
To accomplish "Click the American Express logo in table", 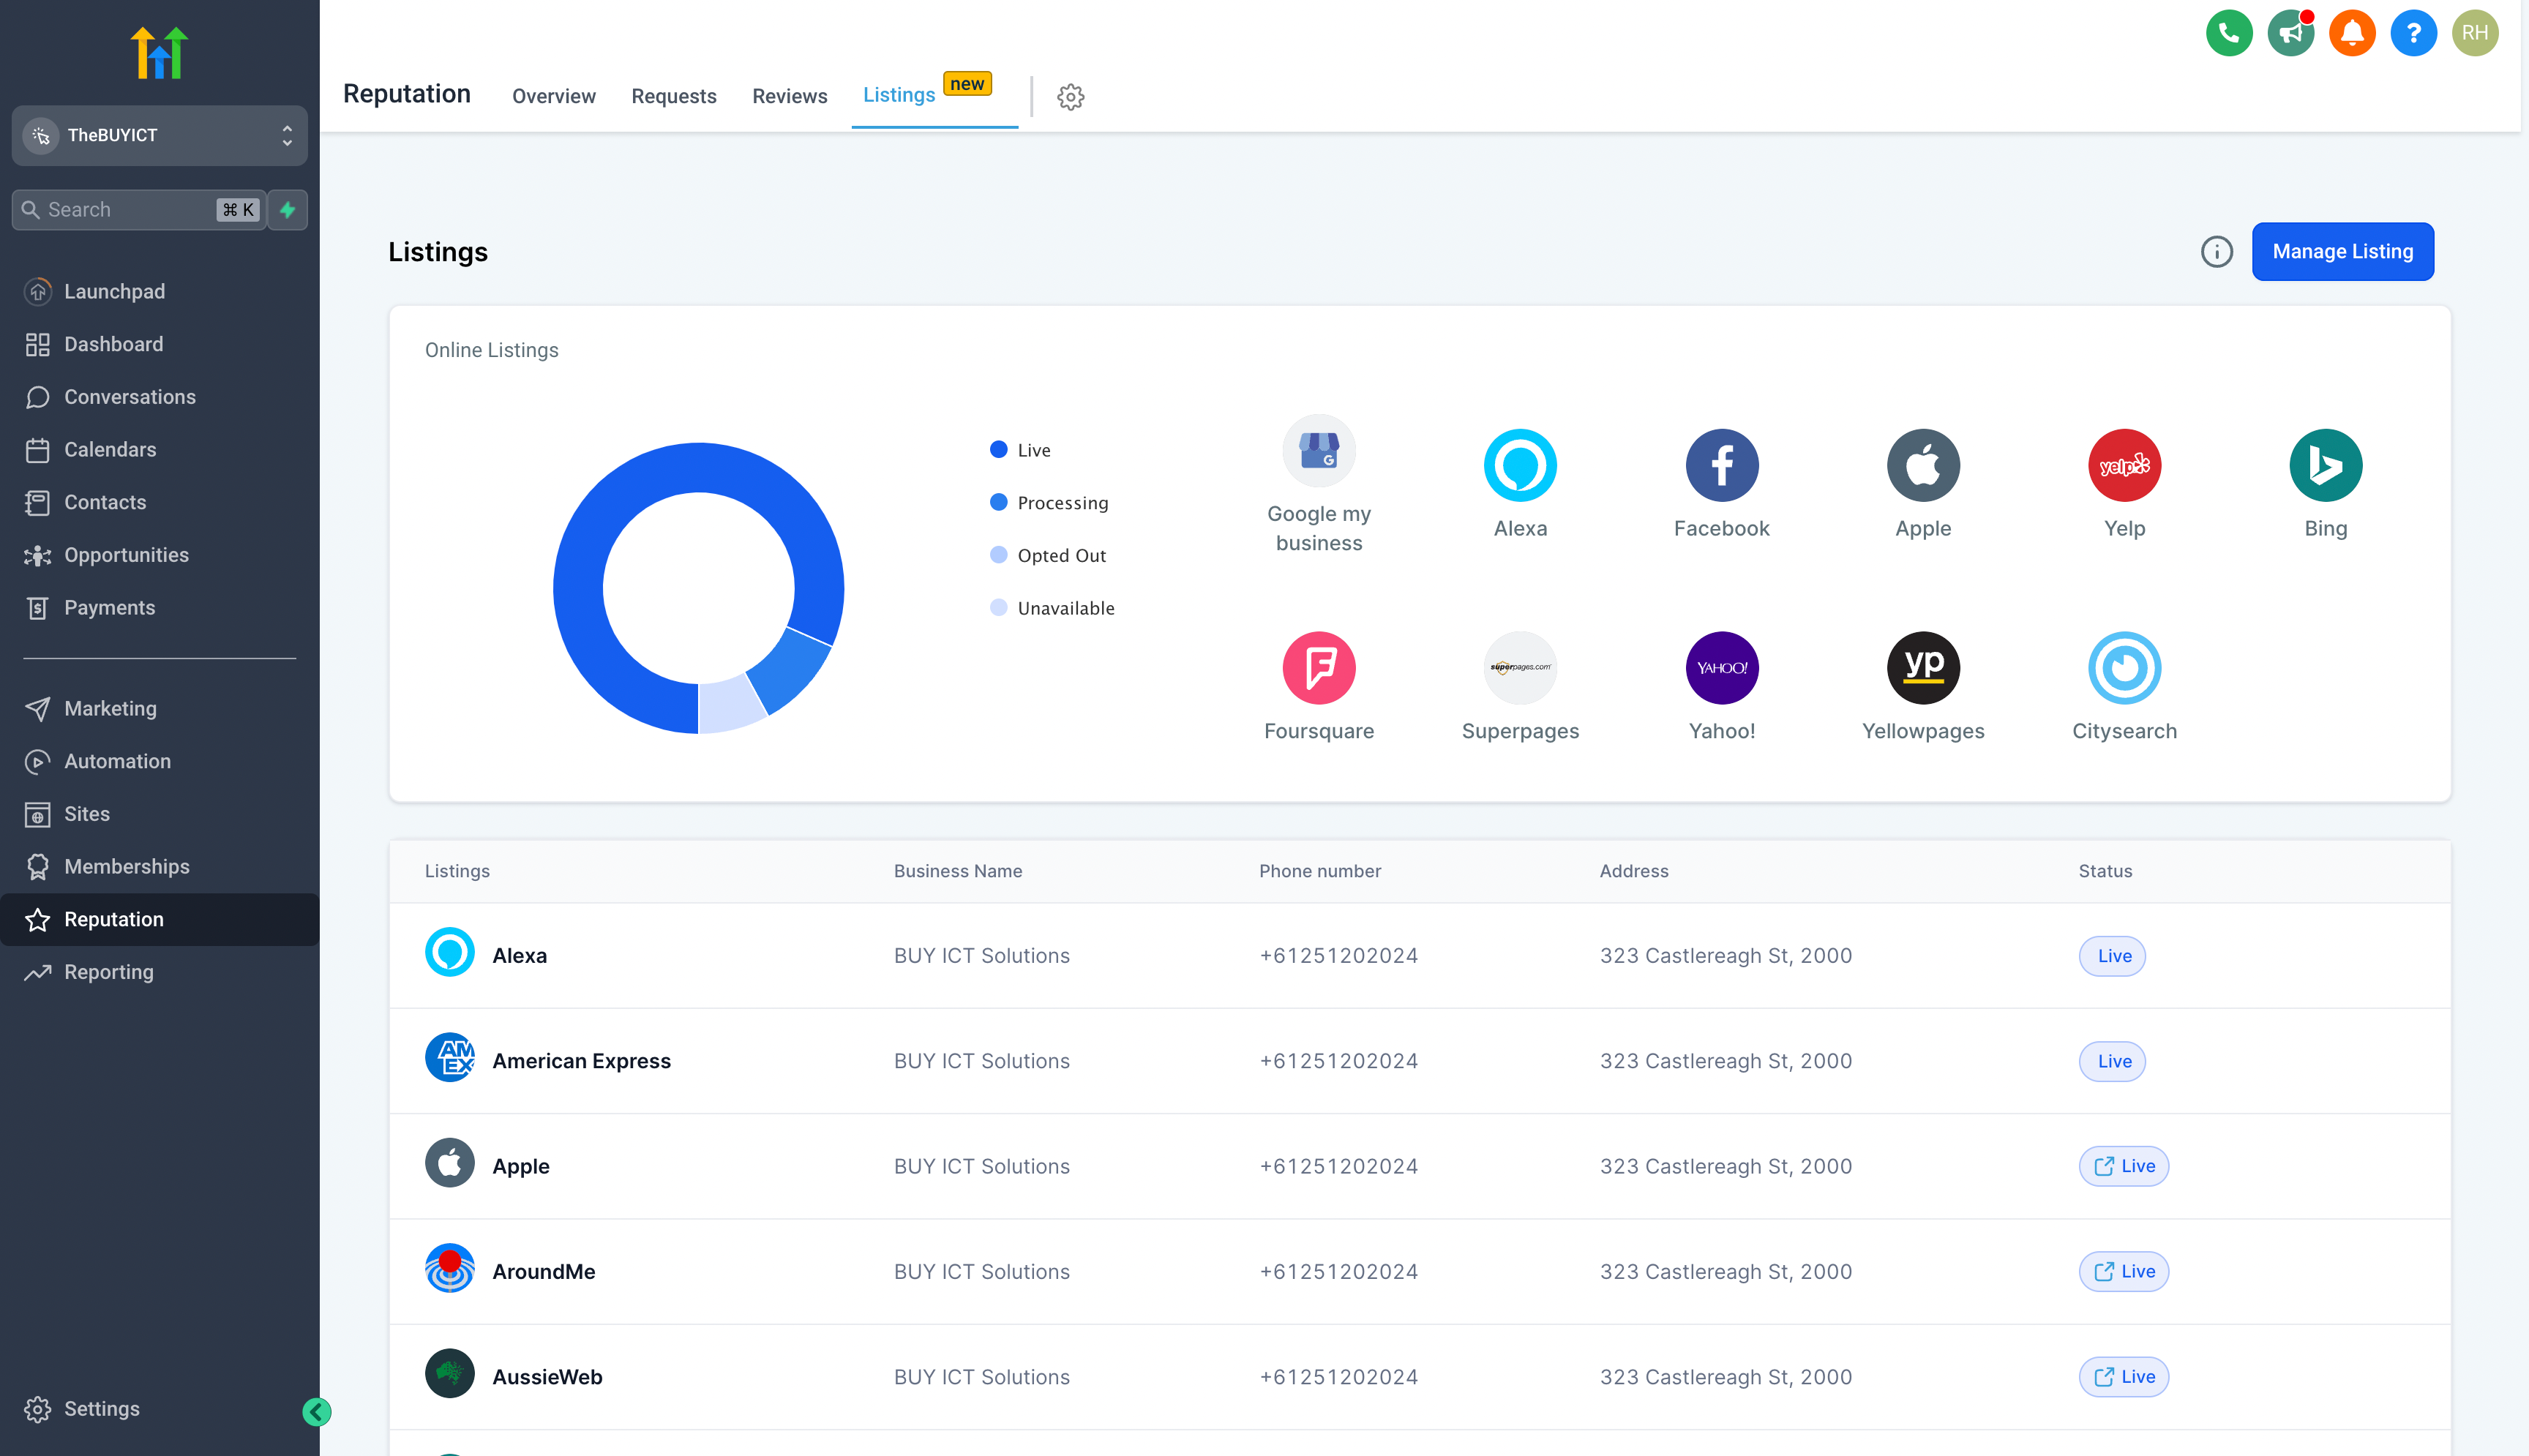I will point(450,1057).
